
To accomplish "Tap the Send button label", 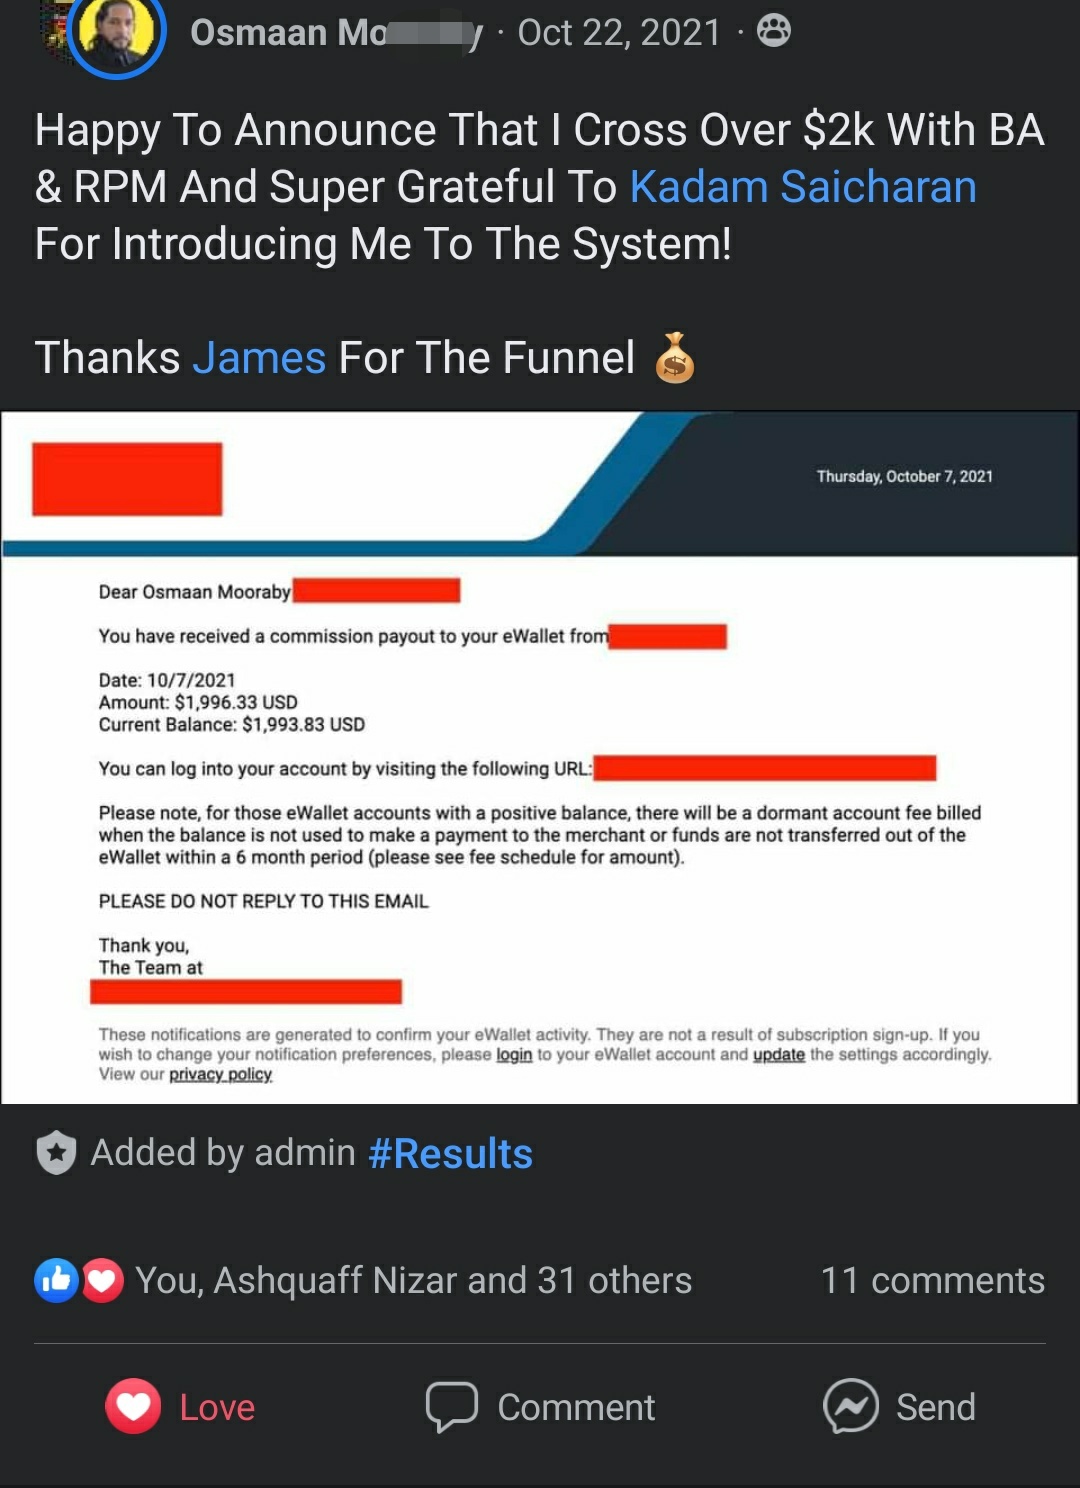I will [x=935, y=1407].
